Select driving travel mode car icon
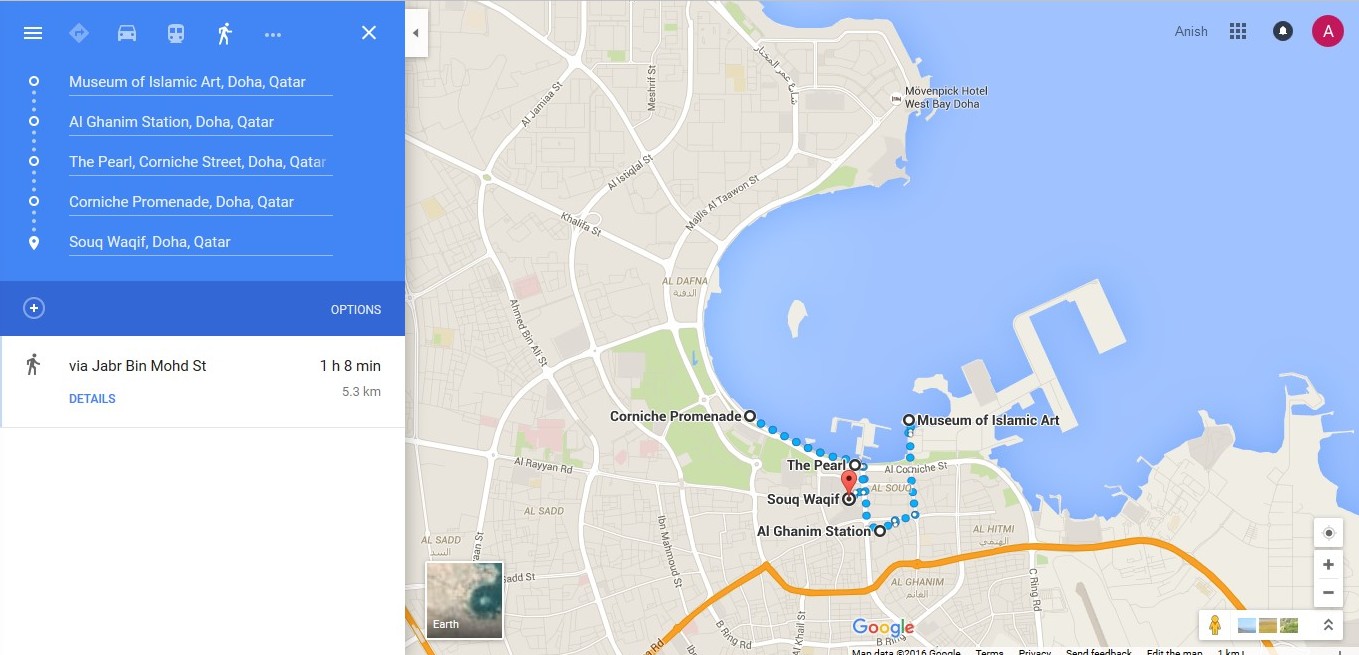 pos(127,33)
